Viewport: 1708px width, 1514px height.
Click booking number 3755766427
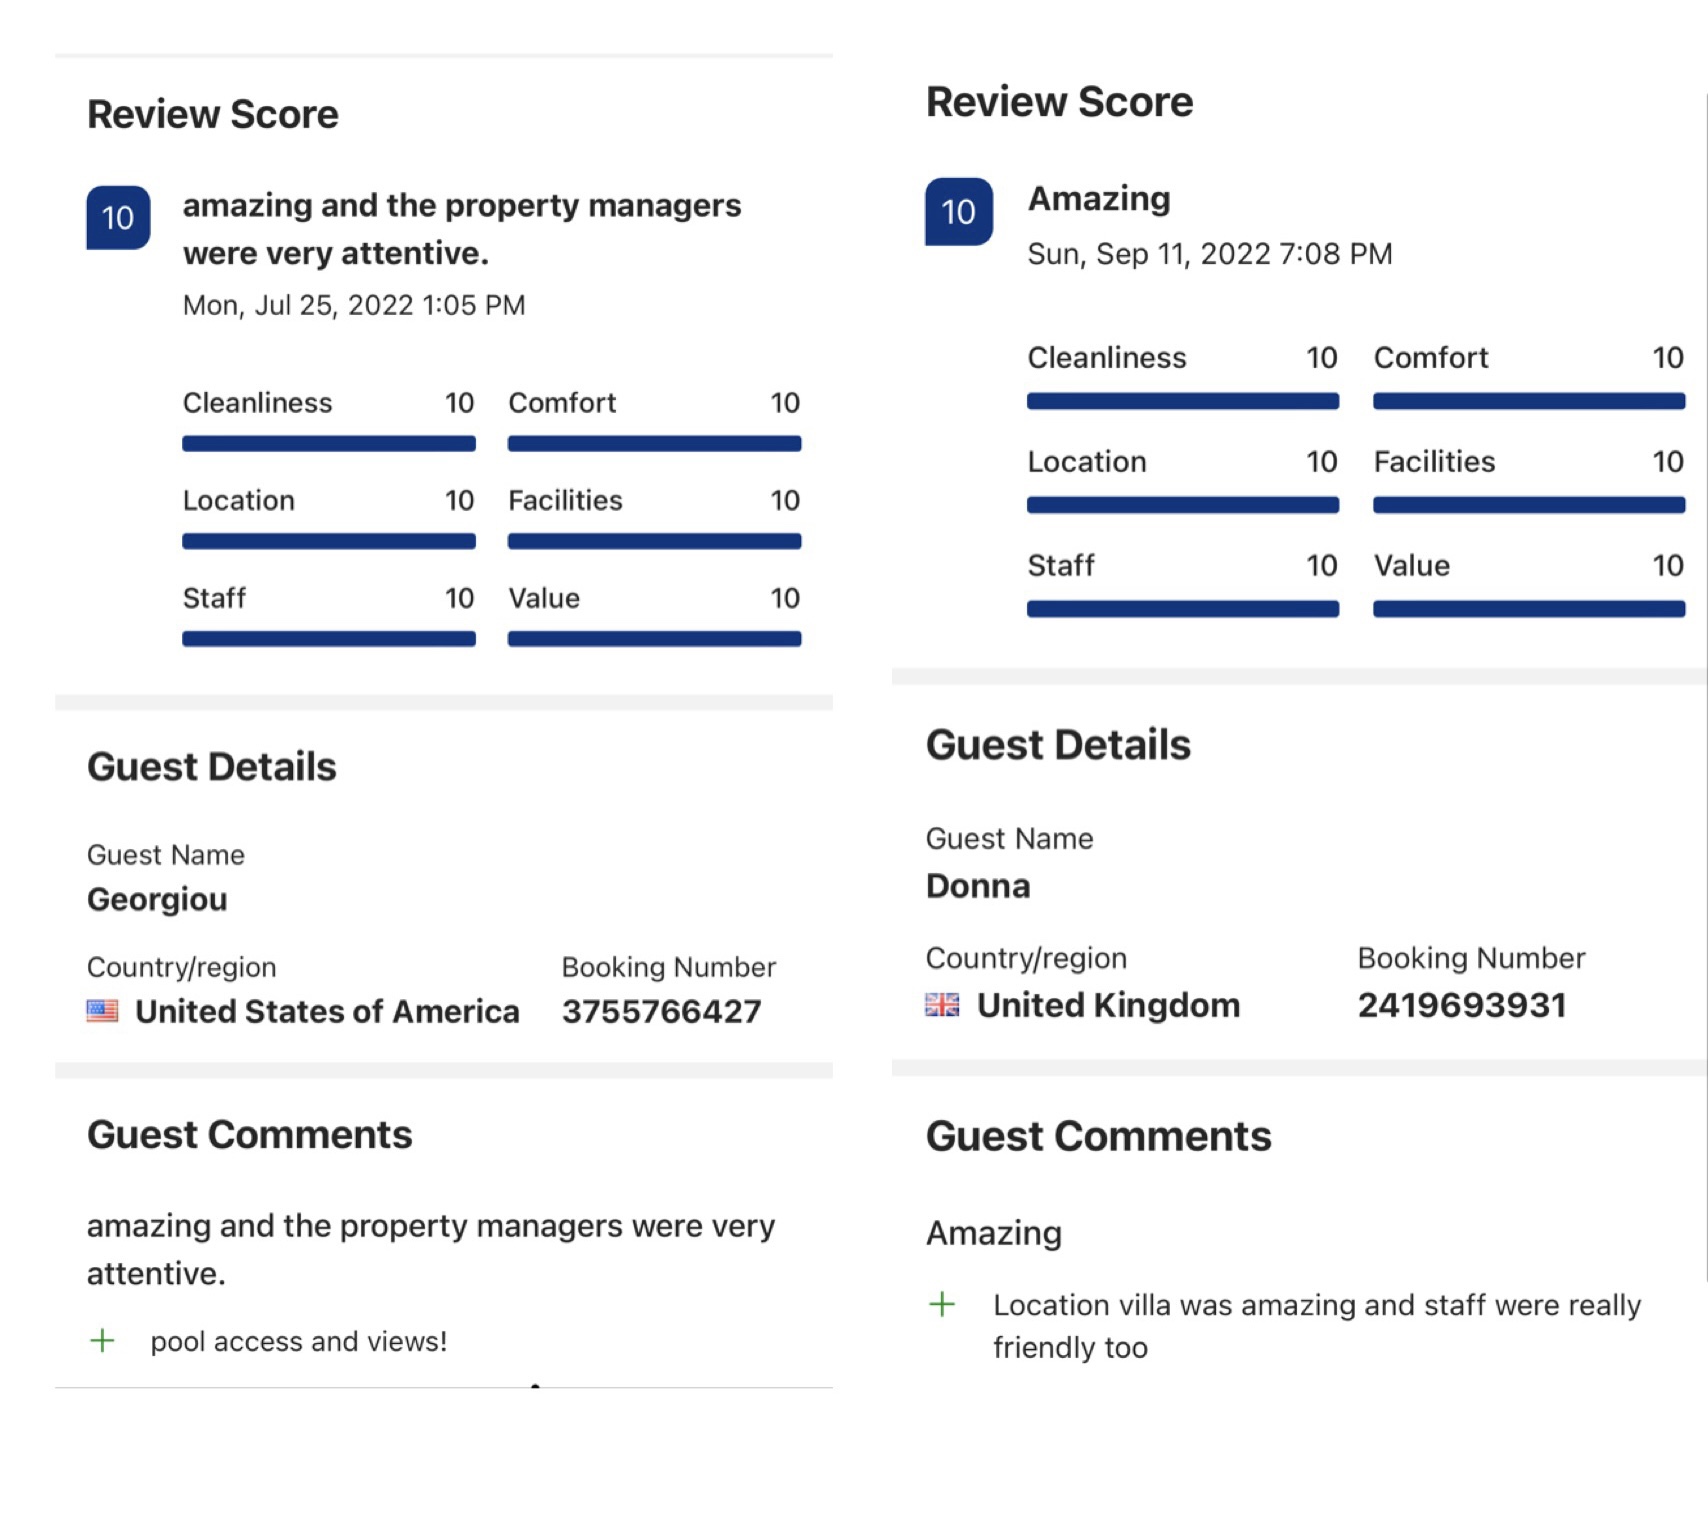tap(661, 1011)
